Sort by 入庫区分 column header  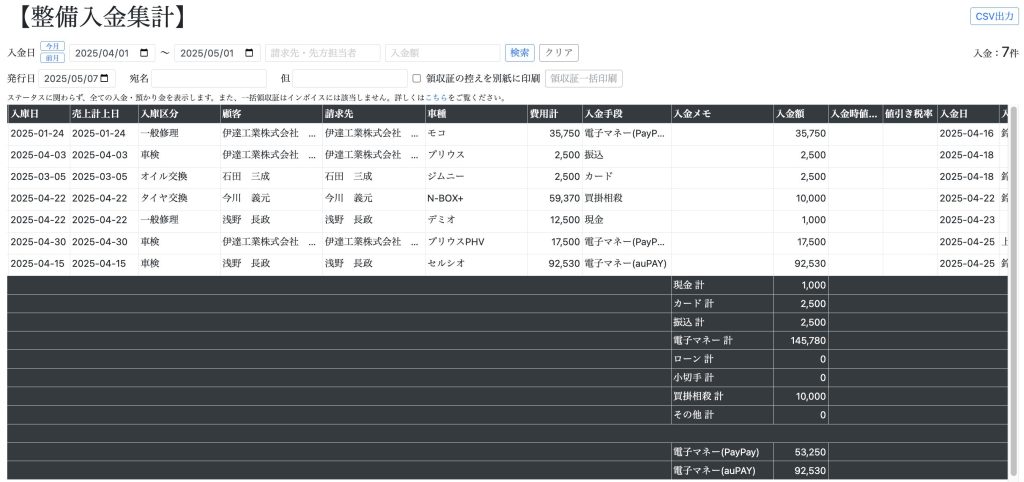click(179, 114)
